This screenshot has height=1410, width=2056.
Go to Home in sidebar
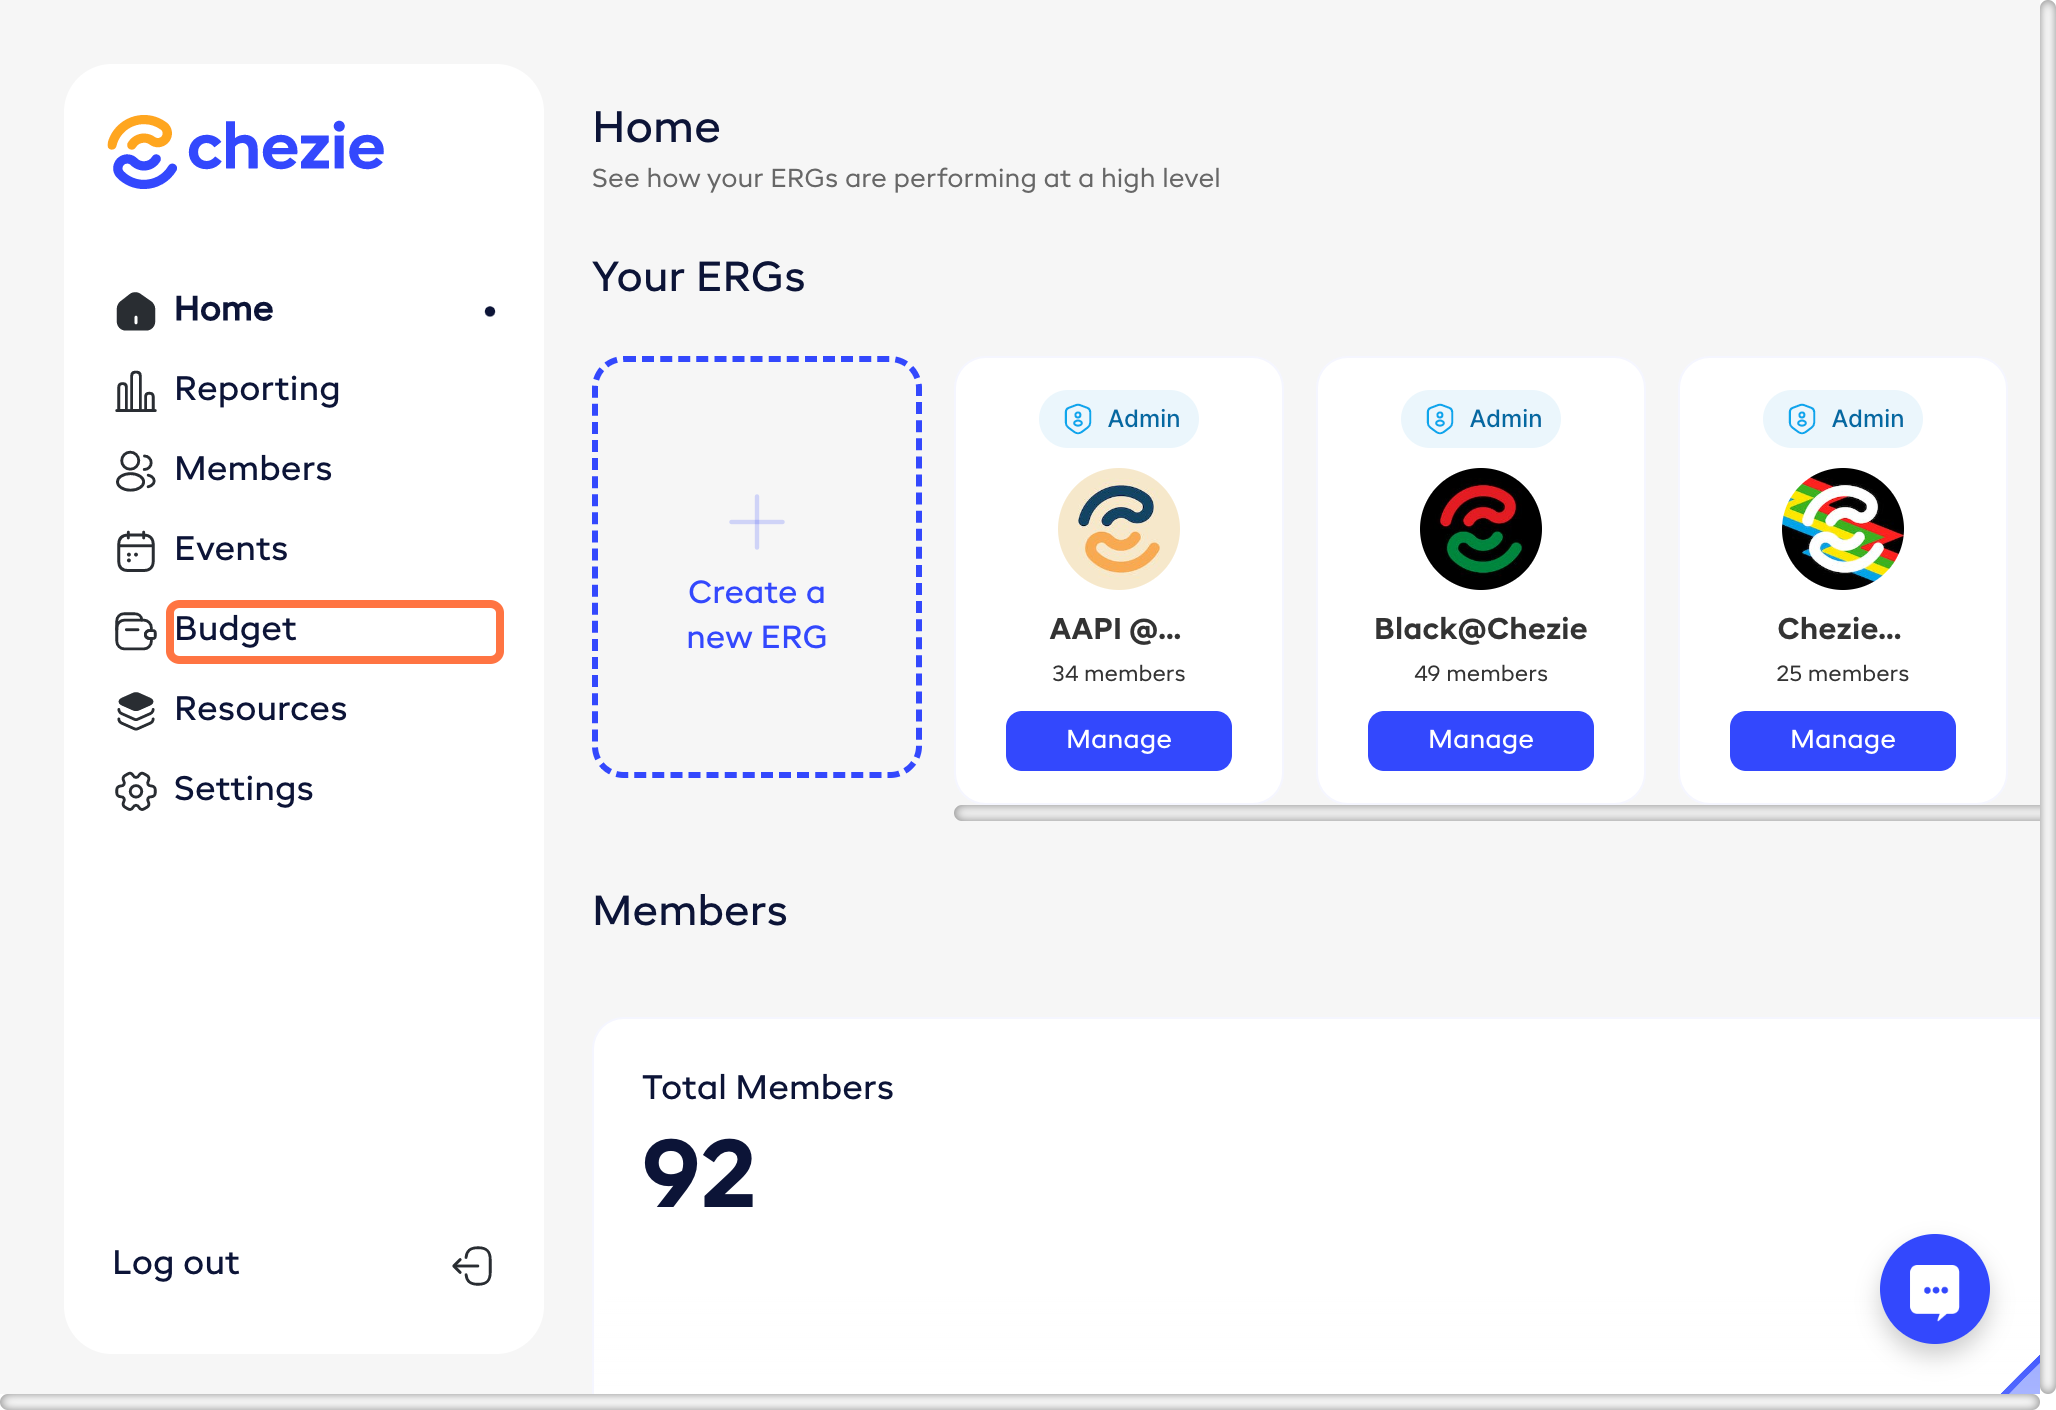[x=224, y=309]
